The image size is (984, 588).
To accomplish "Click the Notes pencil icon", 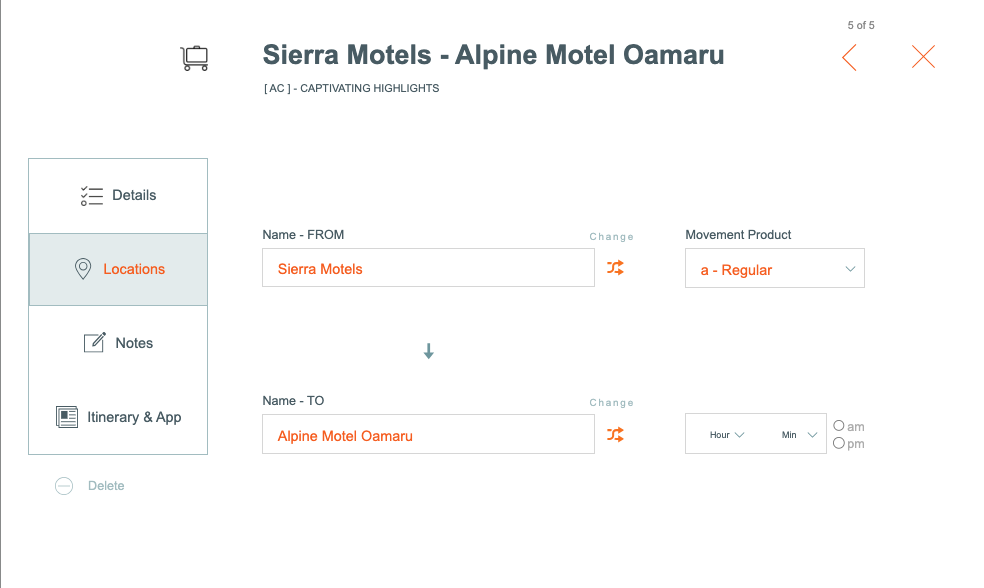I will tap(95, 343).
